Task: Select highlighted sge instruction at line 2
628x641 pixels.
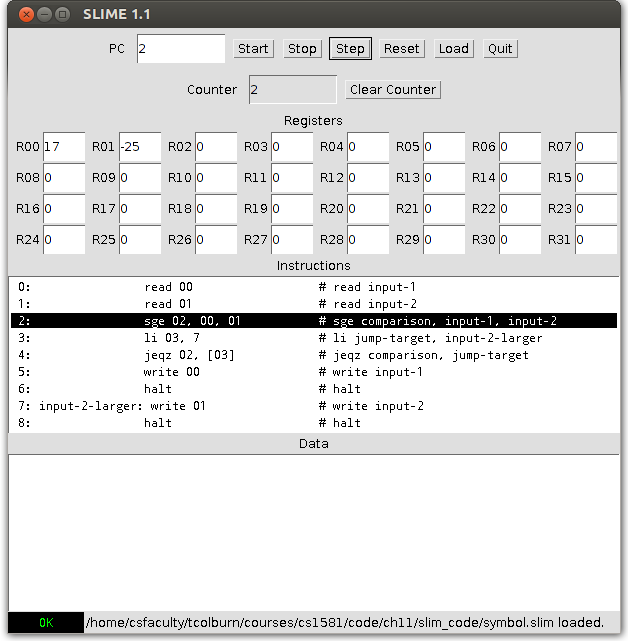Action: click(x=313, y=321)
